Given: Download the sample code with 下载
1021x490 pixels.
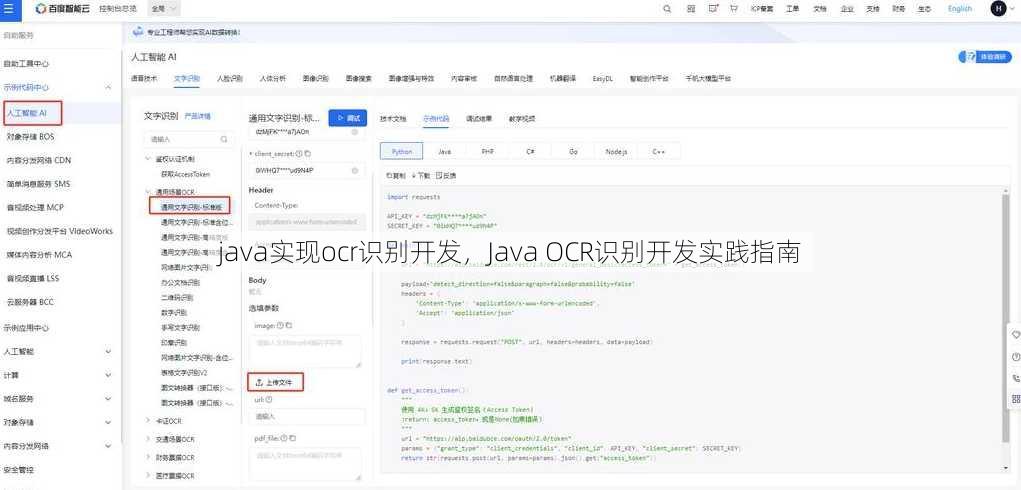Looking at the screenshot, I should pyautogui.click(x=421, y=176).
